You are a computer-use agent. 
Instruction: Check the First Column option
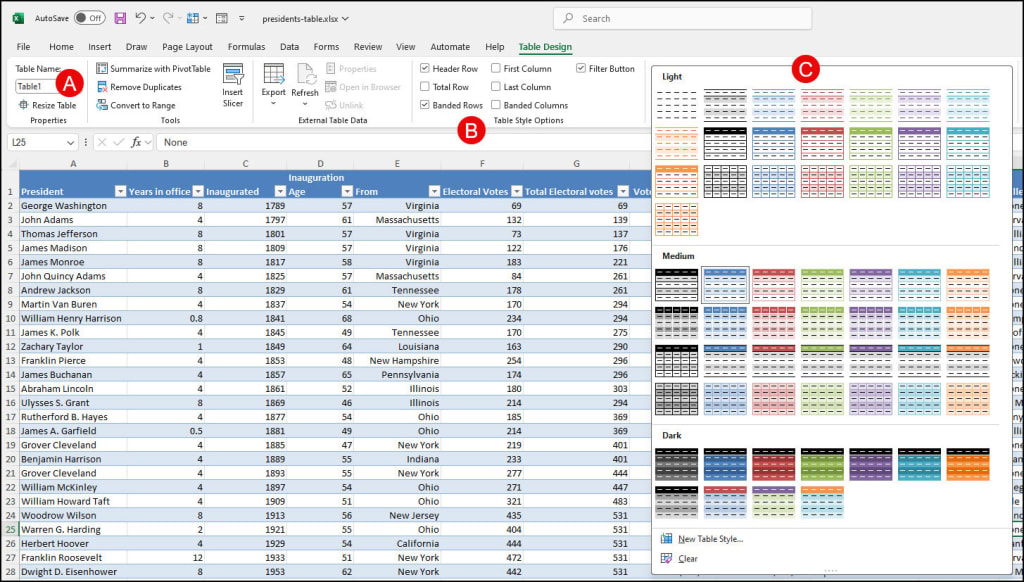click(x=495, y=68)
